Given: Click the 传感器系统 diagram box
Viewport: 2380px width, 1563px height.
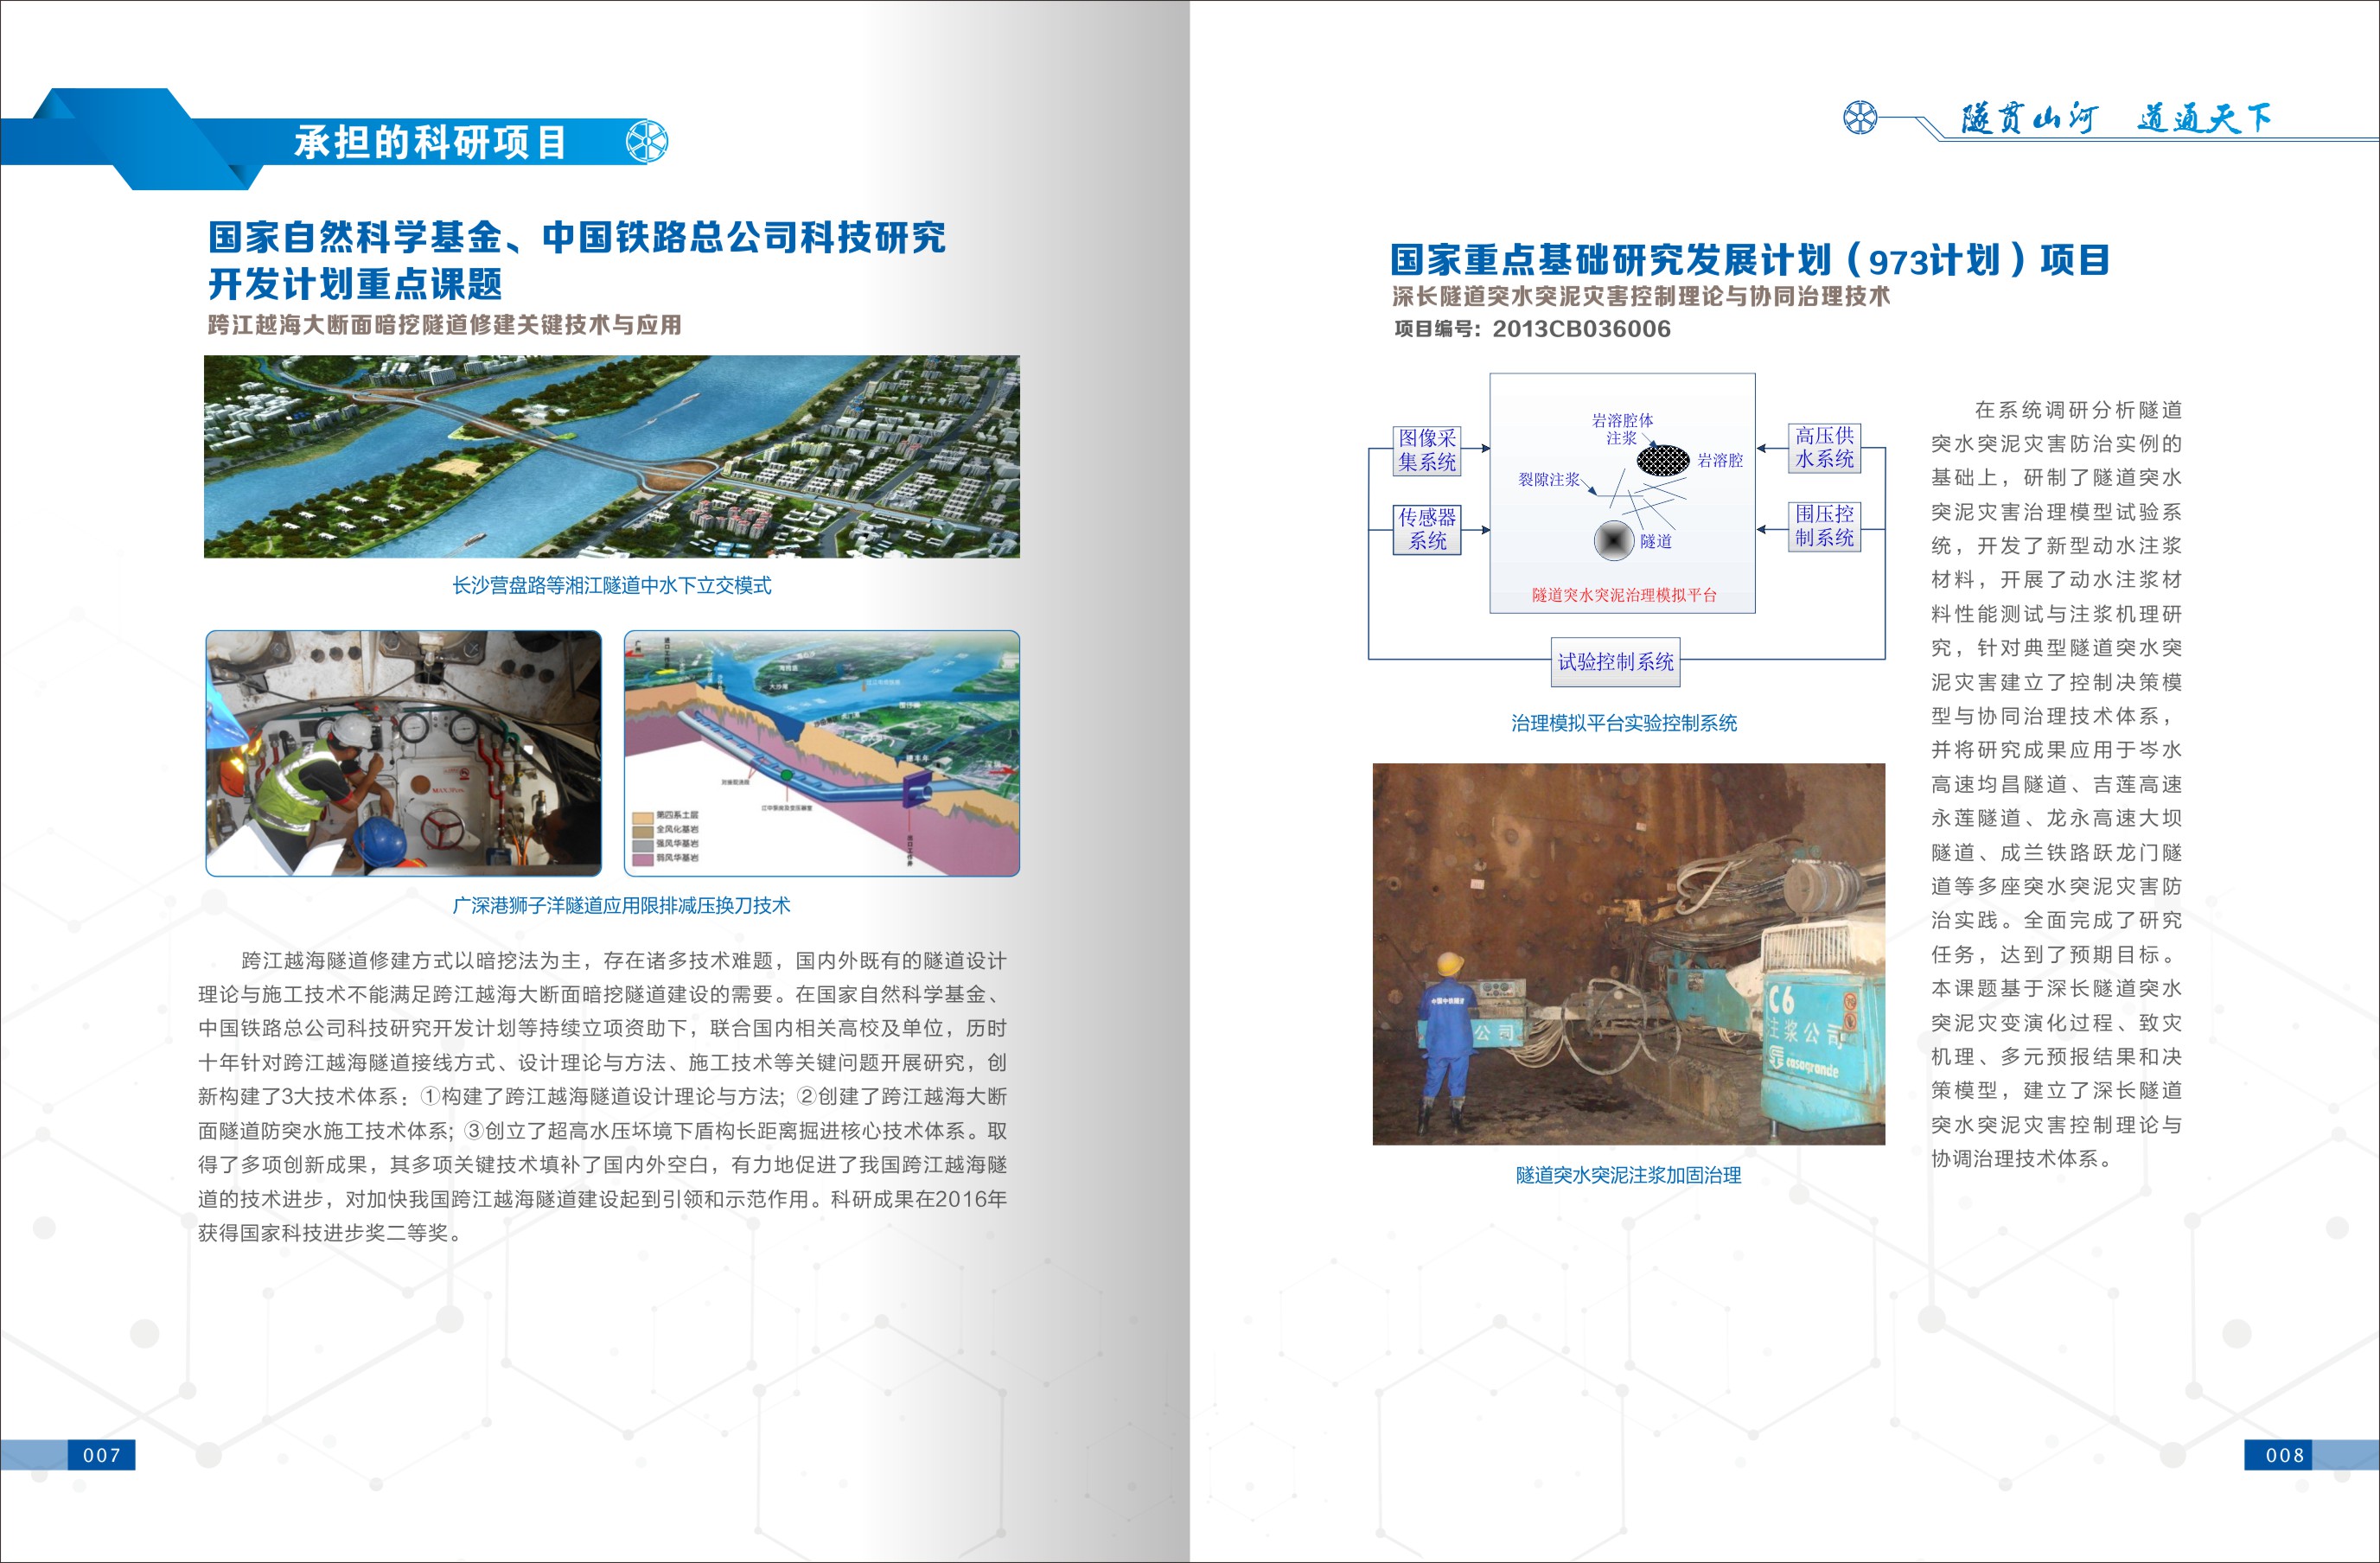Looking at the screenshot, I should pos(1427,529).
